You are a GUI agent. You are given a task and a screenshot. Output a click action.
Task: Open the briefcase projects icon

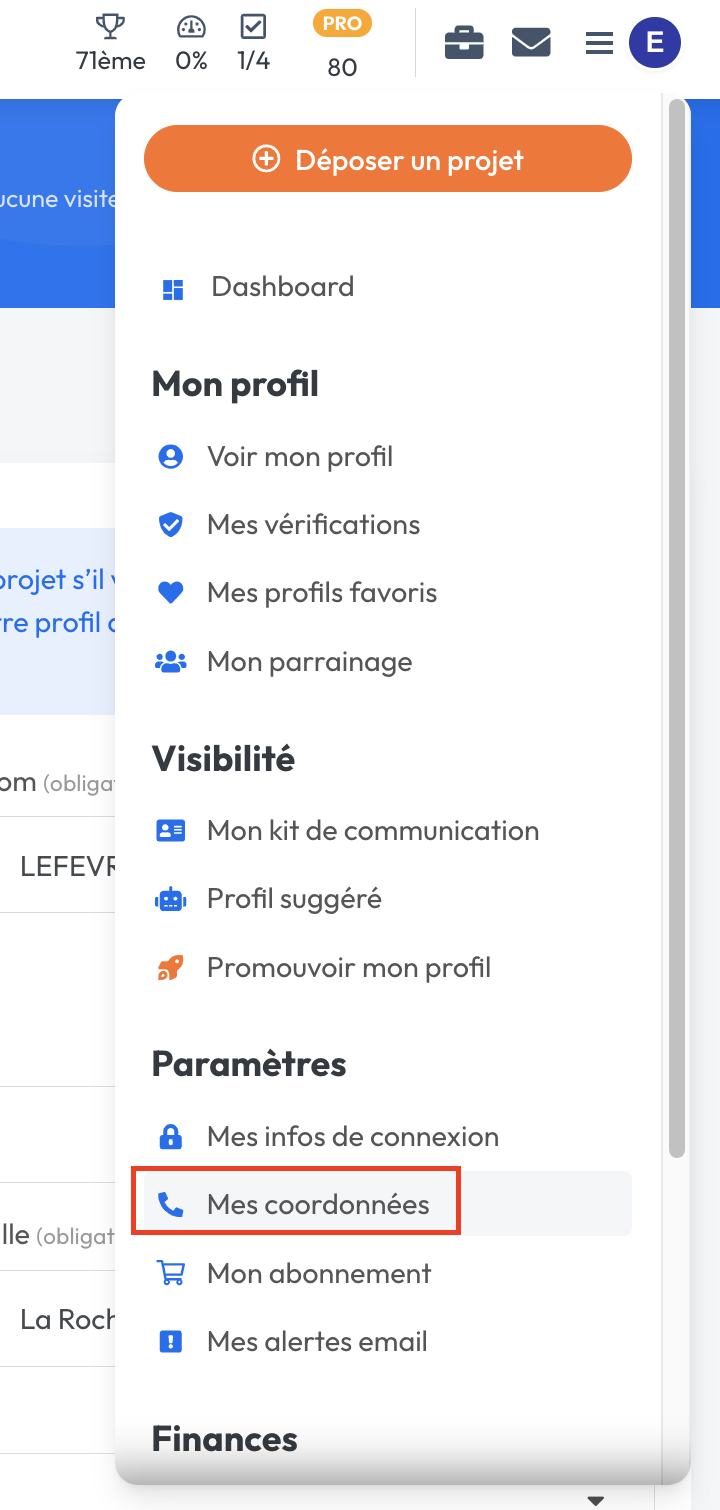tap(464, 43)
